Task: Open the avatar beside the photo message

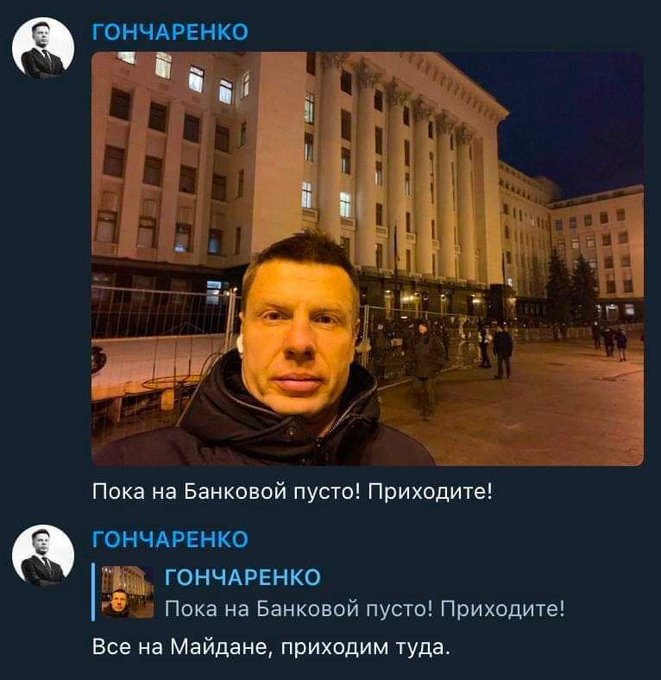Action: [43, 48]
